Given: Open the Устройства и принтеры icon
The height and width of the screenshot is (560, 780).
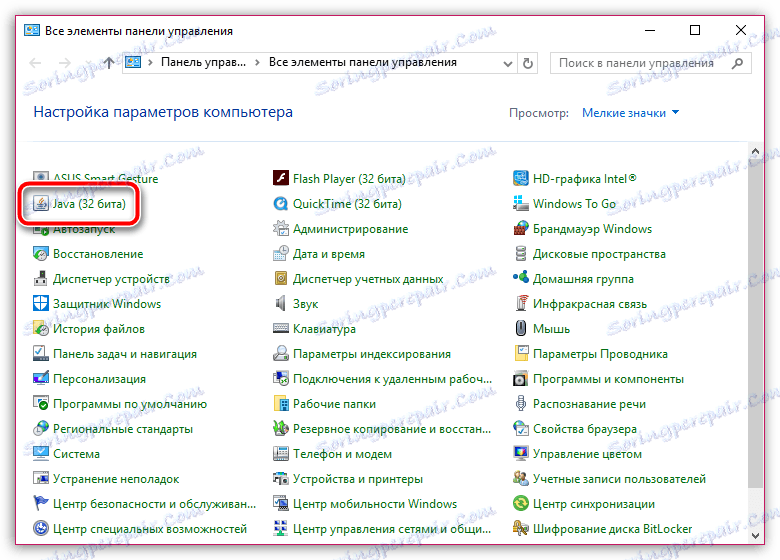Looking at the screenshot, I should (x=281, y=478).
